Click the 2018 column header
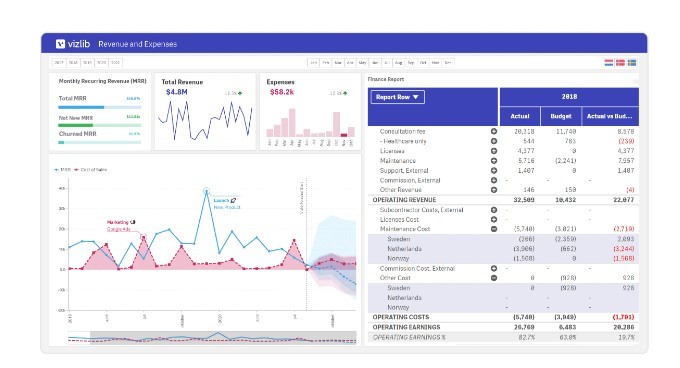This screenshot has width=680, height=368. (x=569, y=97)
